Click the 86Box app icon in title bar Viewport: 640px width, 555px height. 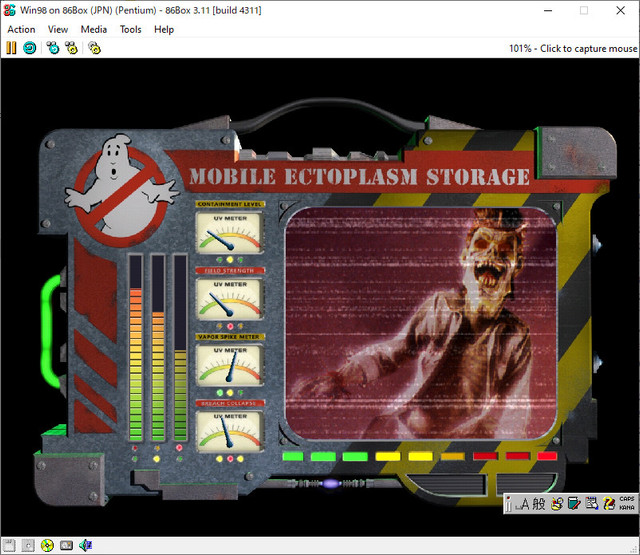(x=9, y=10)
